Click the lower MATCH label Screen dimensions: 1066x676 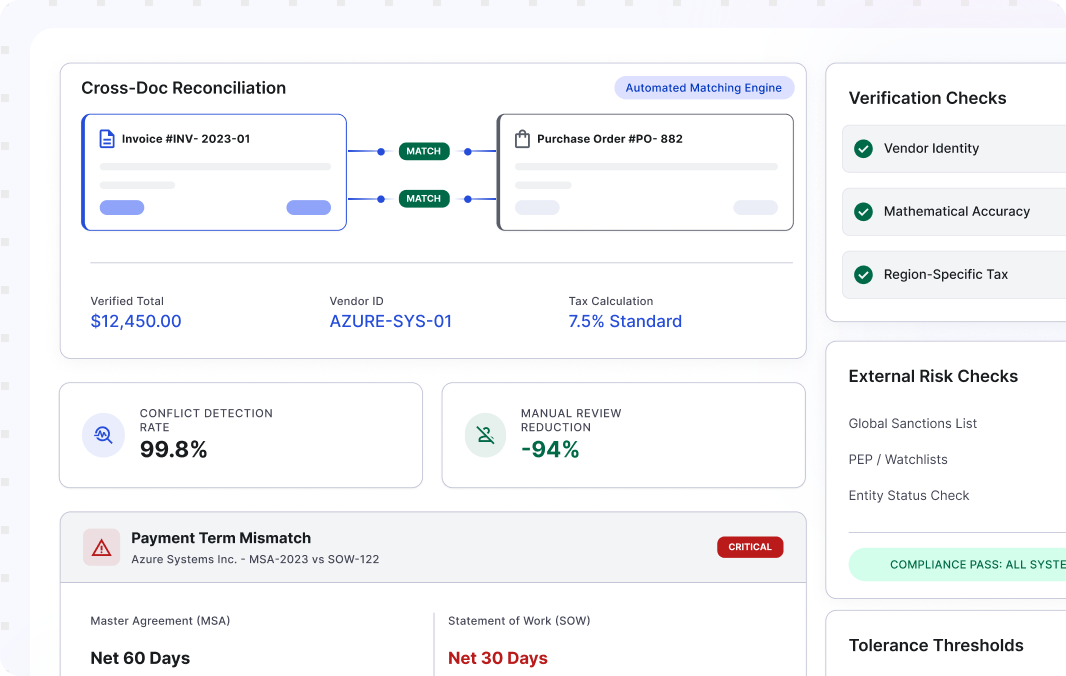point(424,199)
